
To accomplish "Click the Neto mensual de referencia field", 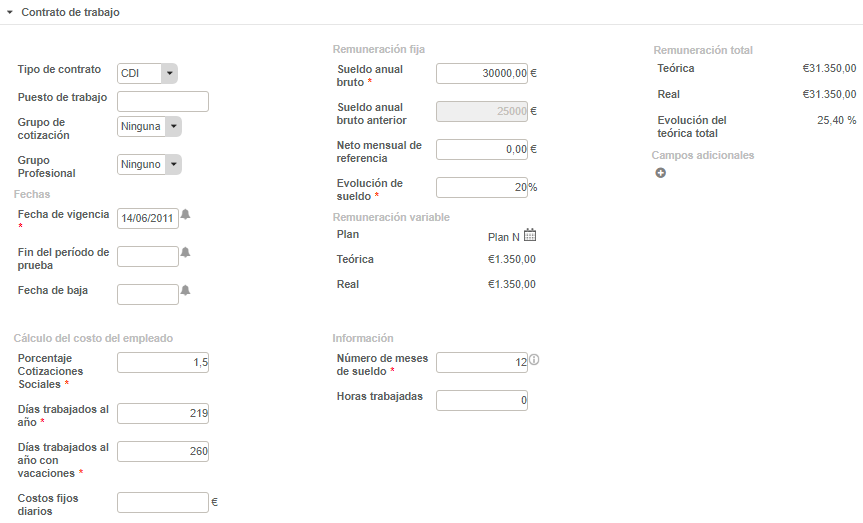I will pyautogui.click(x=482, y=149).
